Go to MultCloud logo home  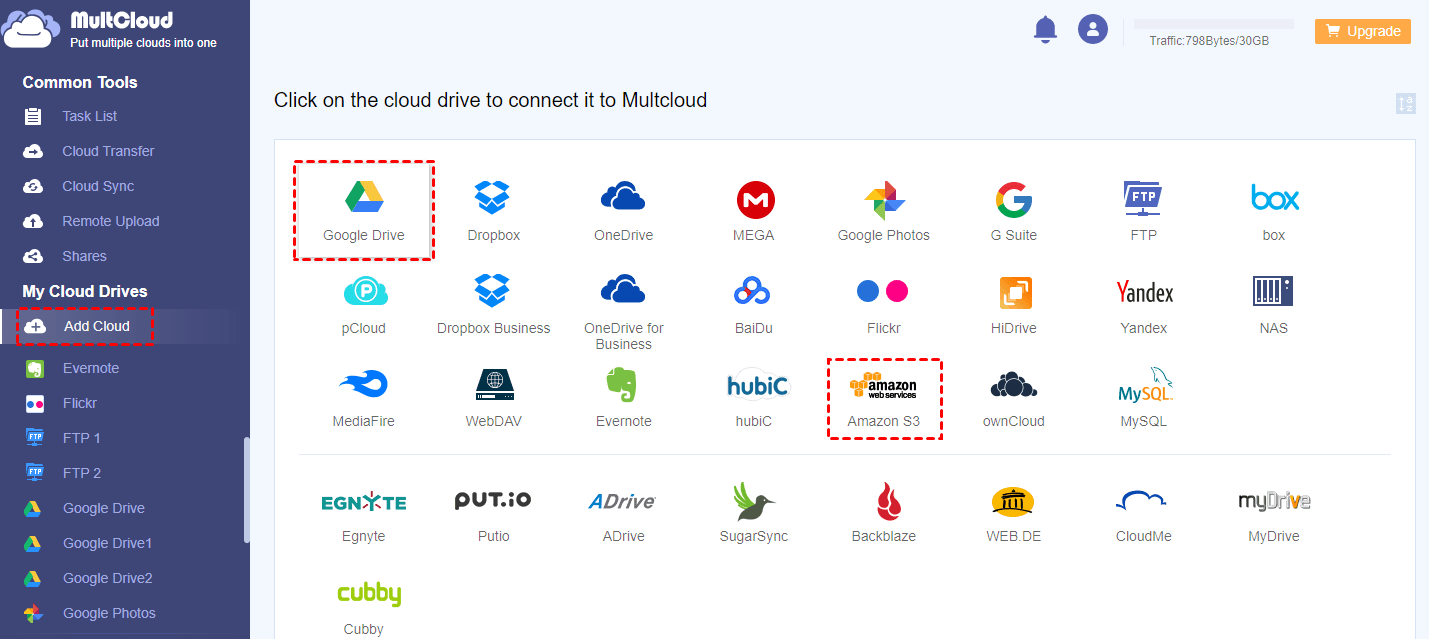click(x=110, y=29)
